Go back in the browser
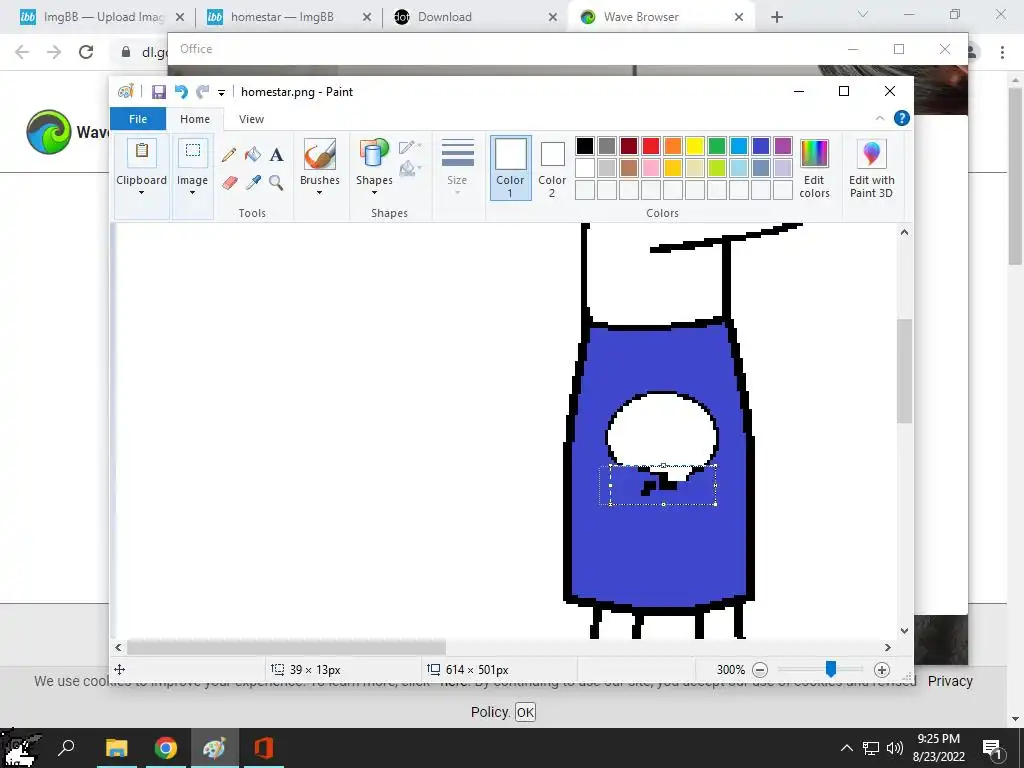The height and width of the screenshot is (768, 1024). [x=22, y=52]
